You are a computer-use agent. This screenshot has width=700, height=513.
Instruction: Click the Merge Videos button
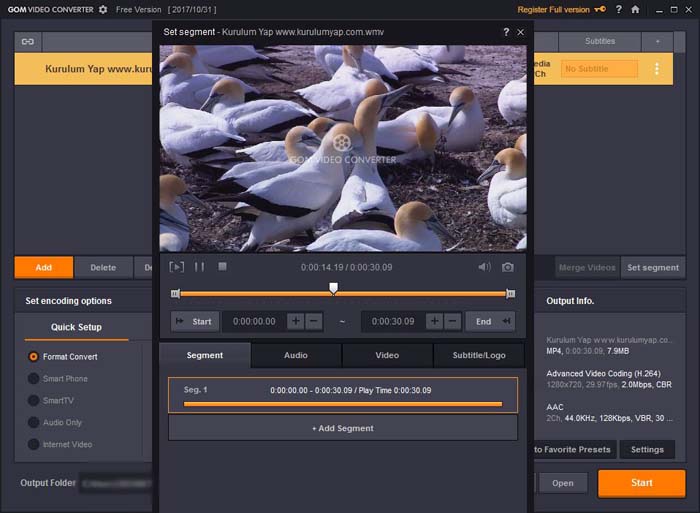pos(587,267)
